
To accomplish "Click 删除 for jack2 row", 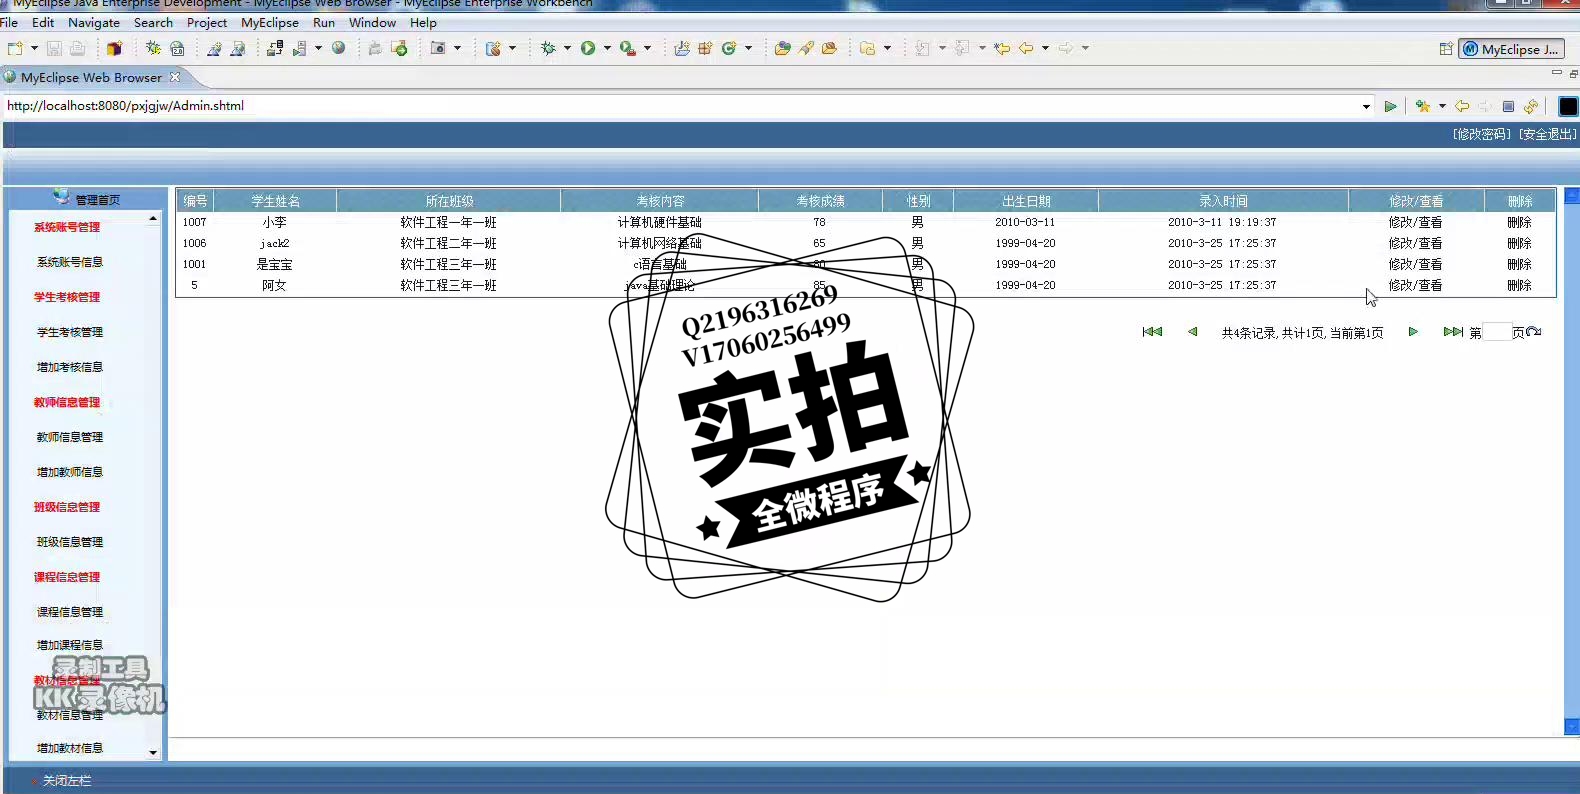I will (x=1519, y=243).
